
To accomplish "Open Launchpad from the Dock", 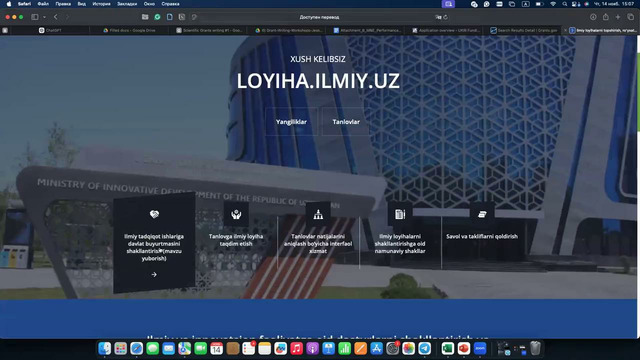I will [120, 348].
